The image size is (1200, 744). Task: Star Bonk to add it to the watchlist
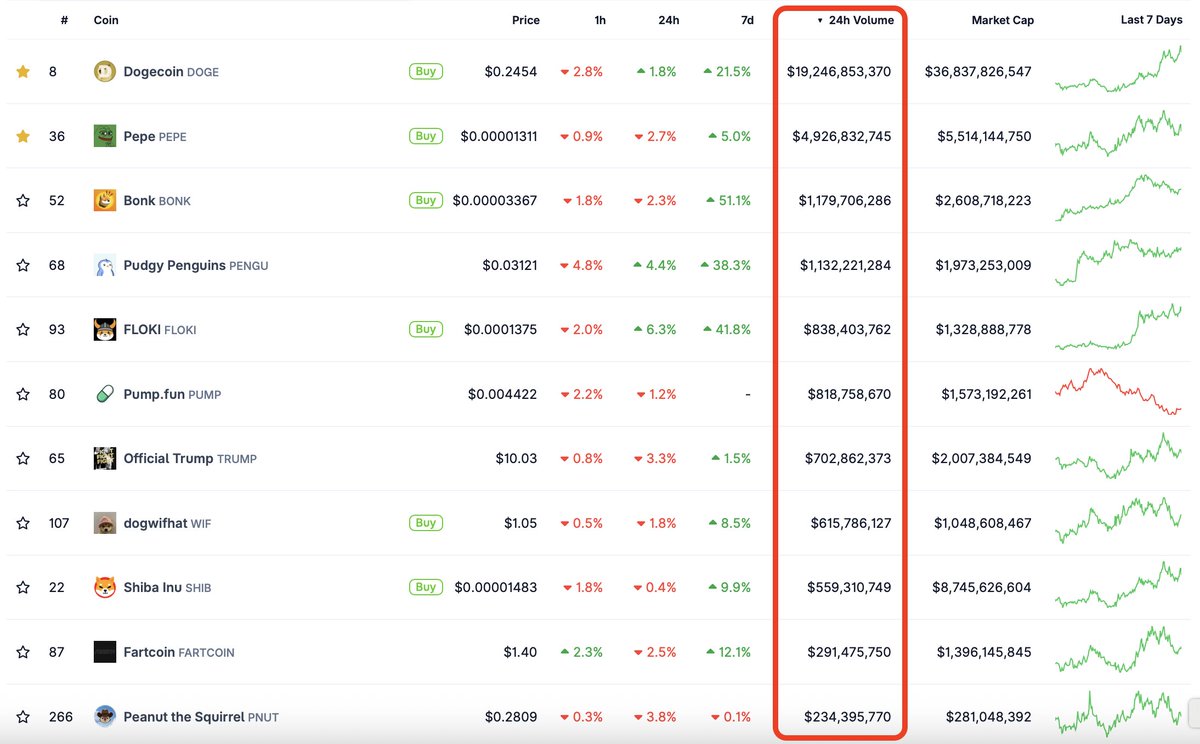pos(23,201)
